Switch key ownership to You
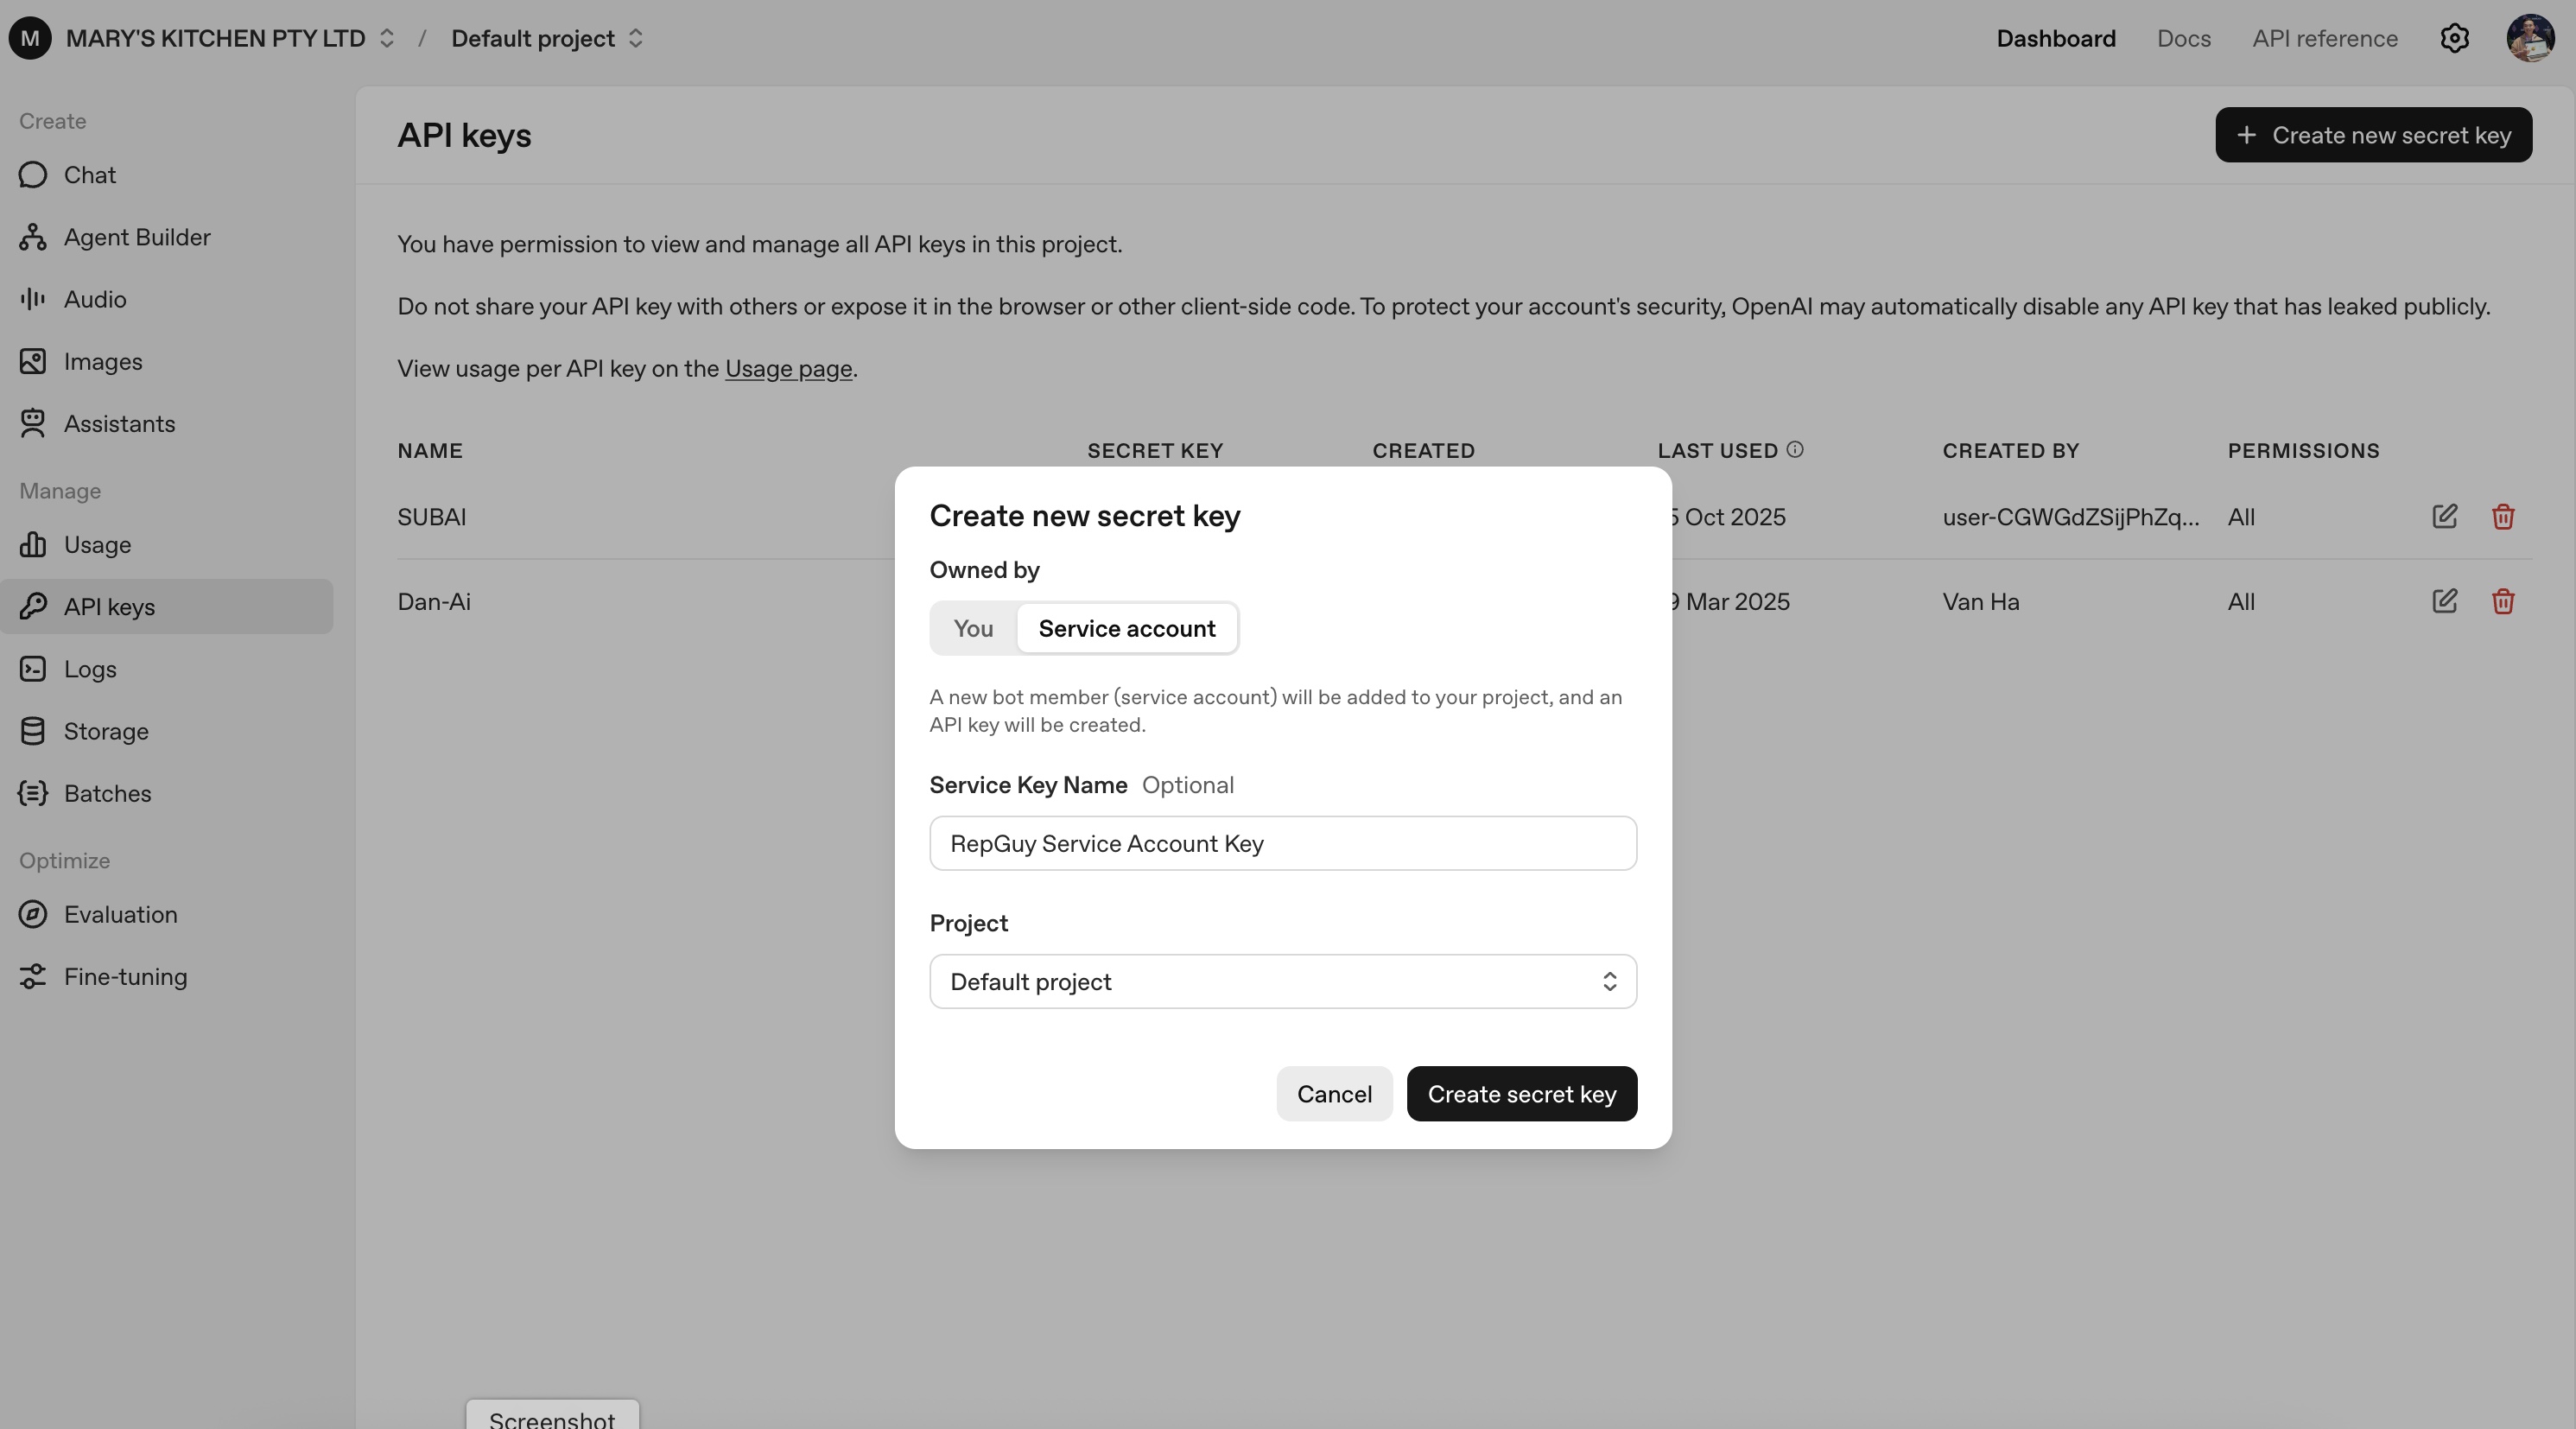 point(972,628)
